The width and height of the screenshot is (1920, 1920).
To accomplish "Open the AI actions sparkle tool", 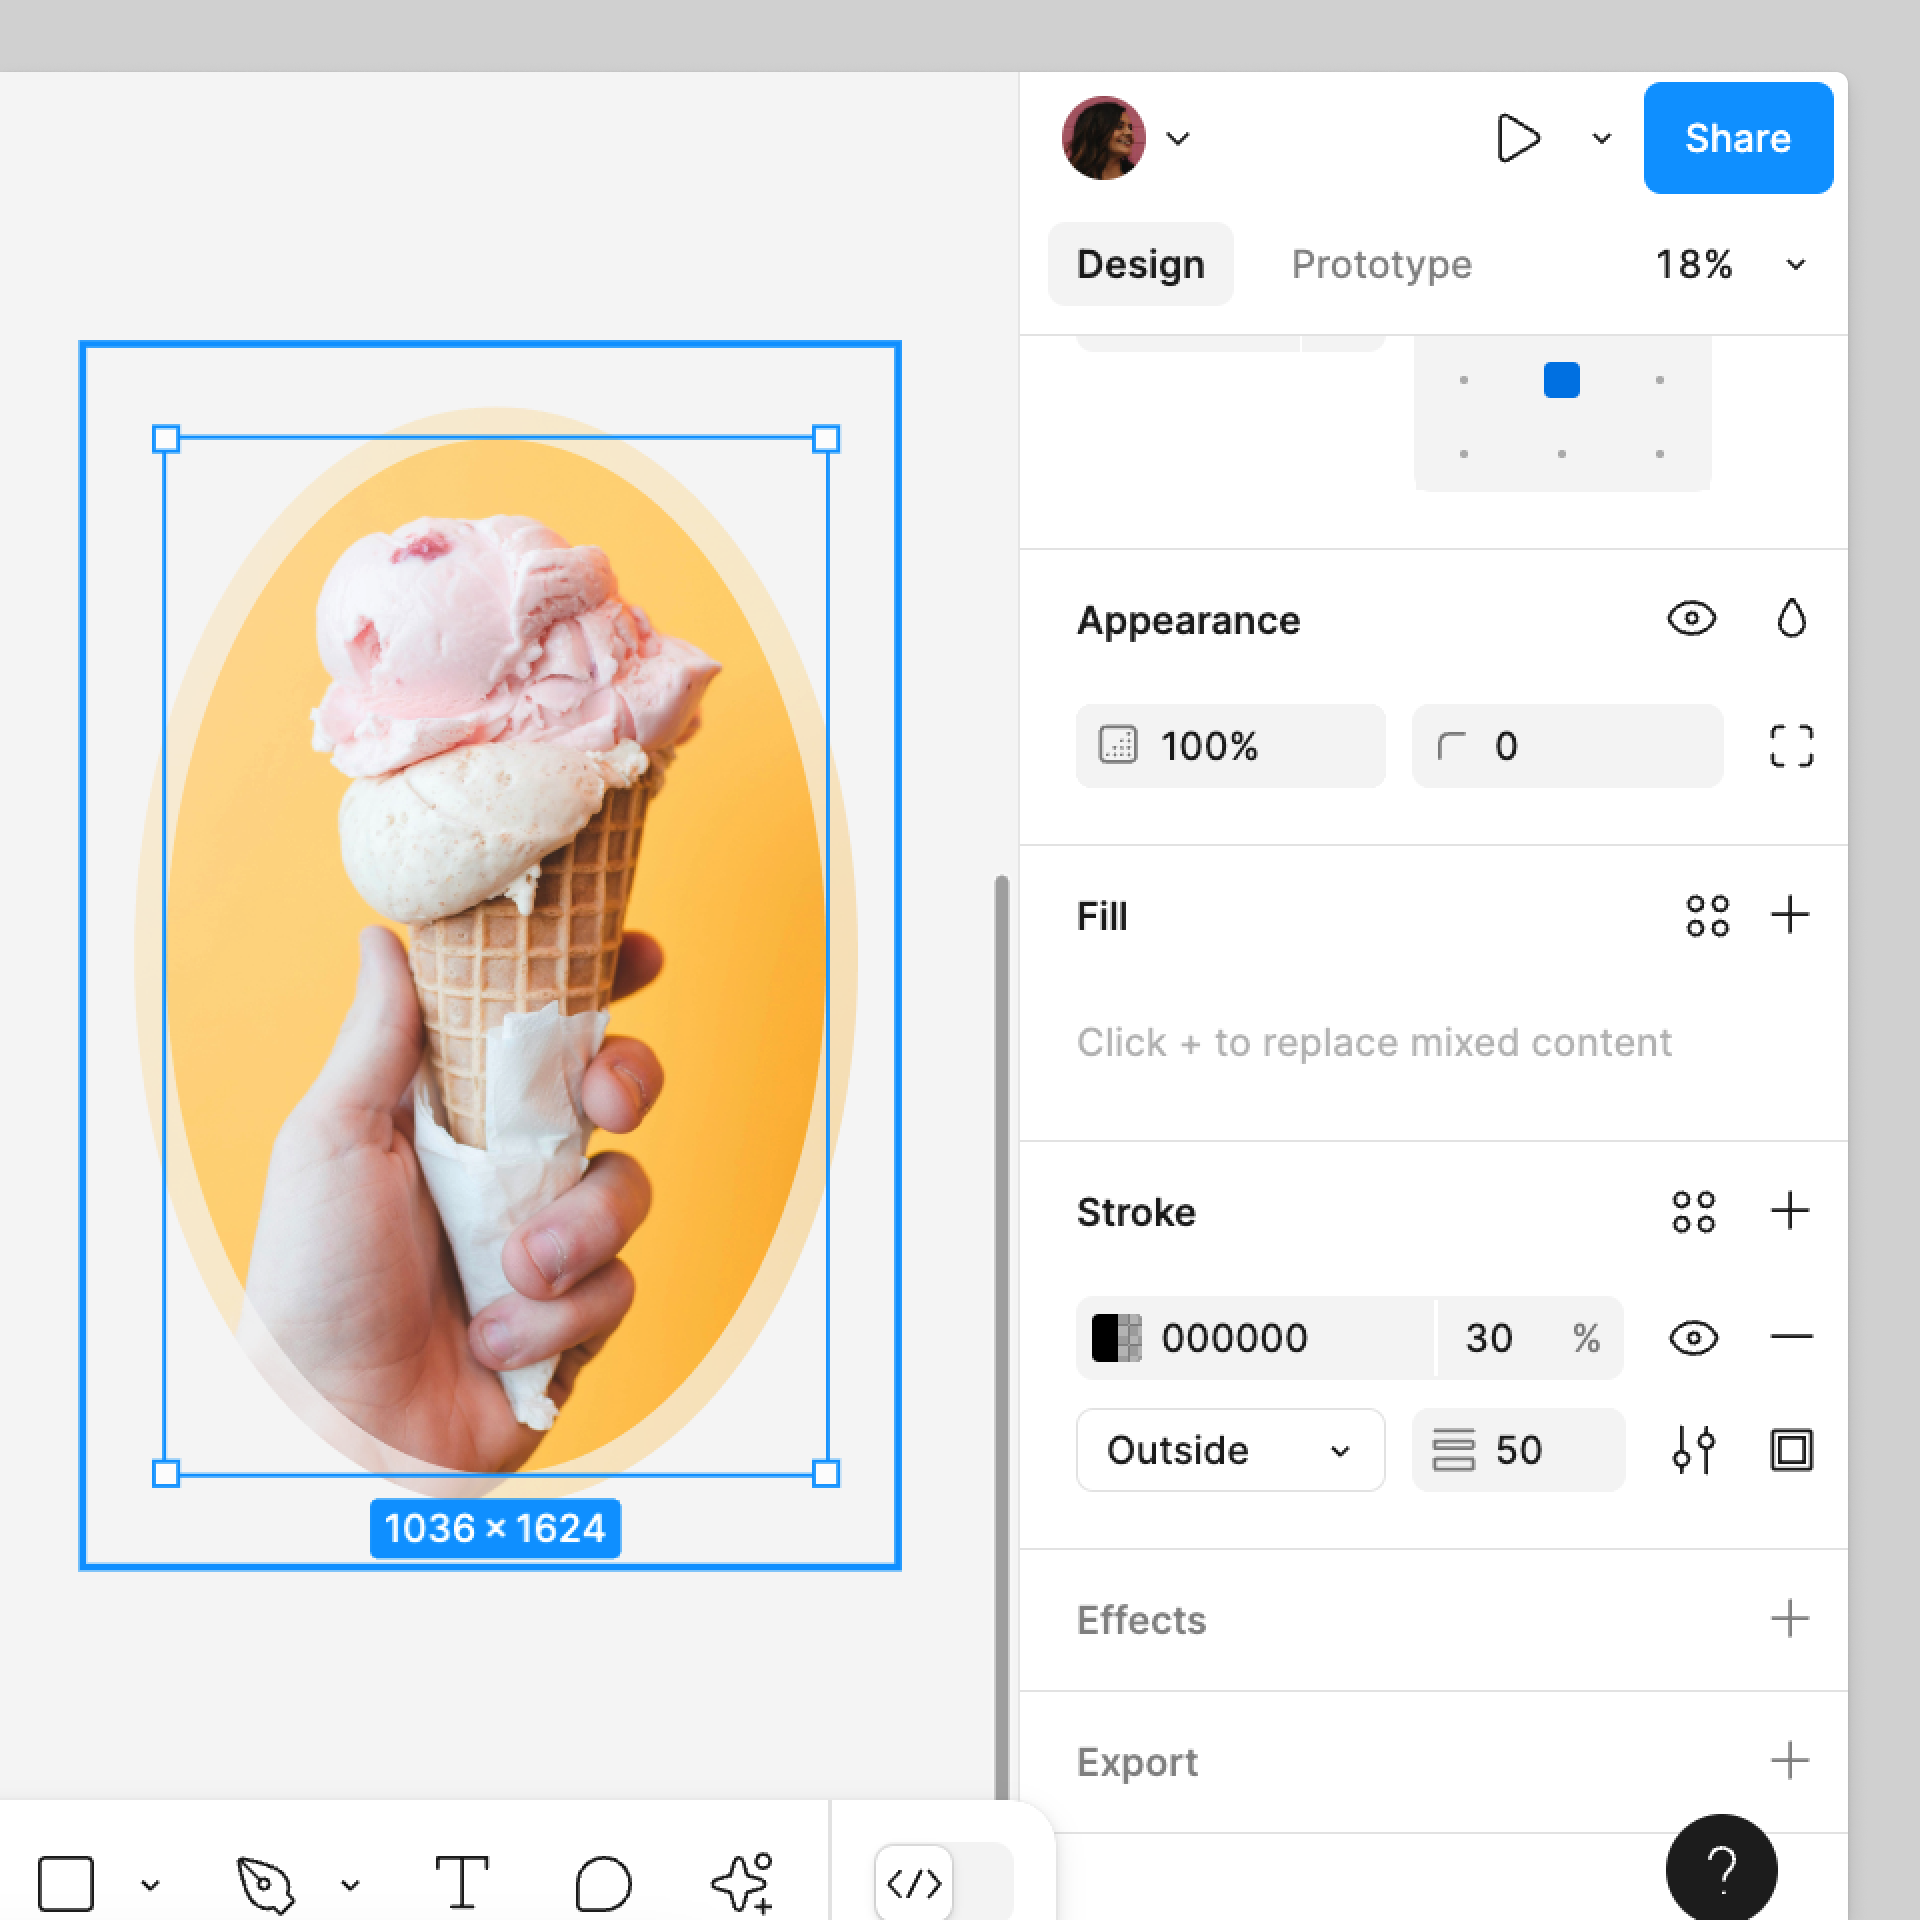I will coord(742,1882).
